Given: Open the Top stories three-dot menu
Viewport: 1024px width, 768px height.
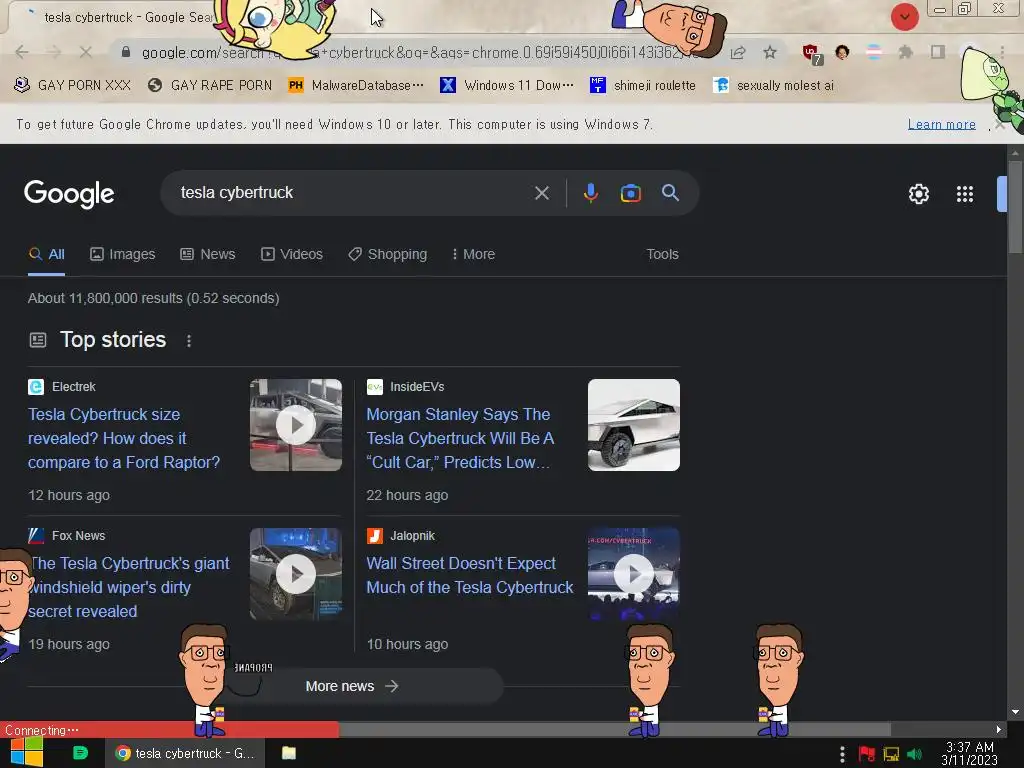Looking at the screenshot, I should (189, 341).
